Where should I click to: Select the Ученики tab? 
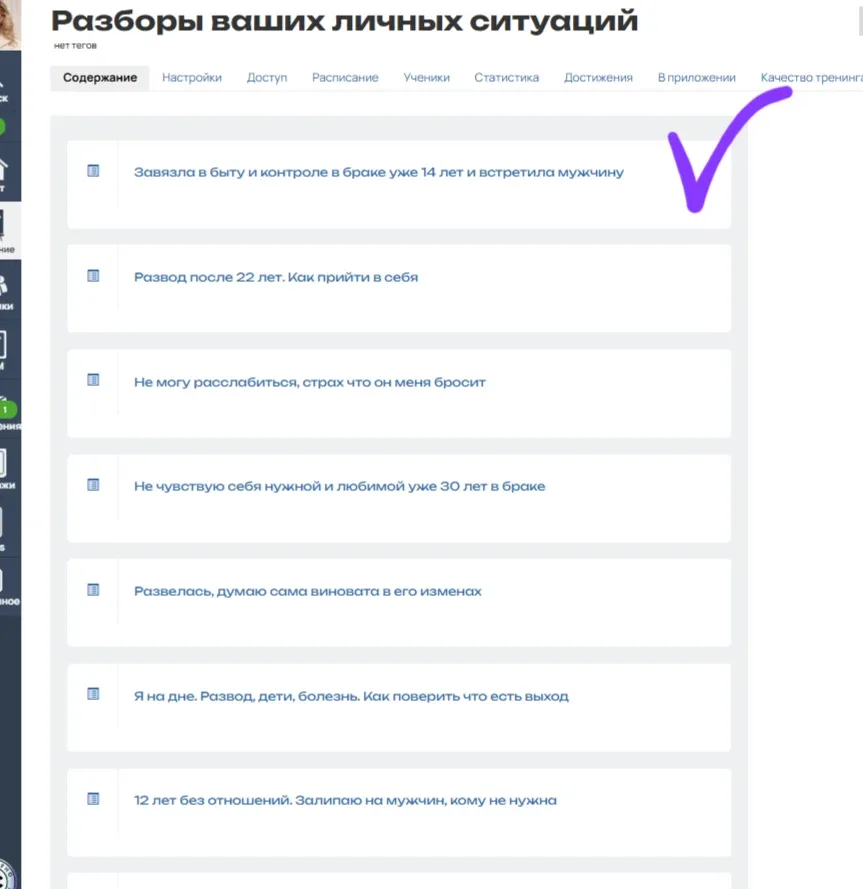(426, 78)
